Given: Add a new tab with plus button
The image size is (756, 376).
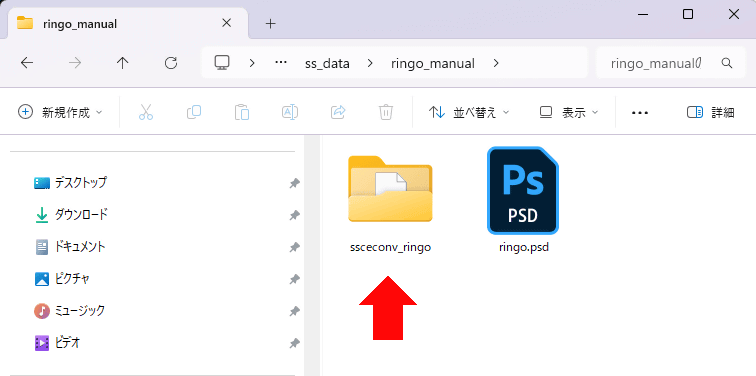Looking at the screenshot, I should pyautogui.click(x=271, y=23).
